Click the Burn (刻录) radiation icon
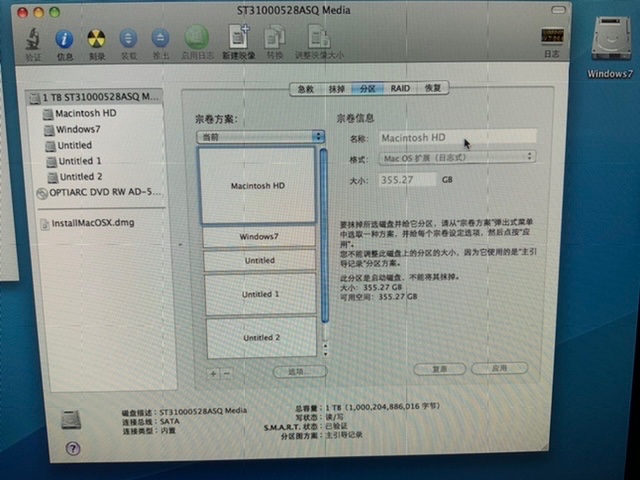 (96, 39)
